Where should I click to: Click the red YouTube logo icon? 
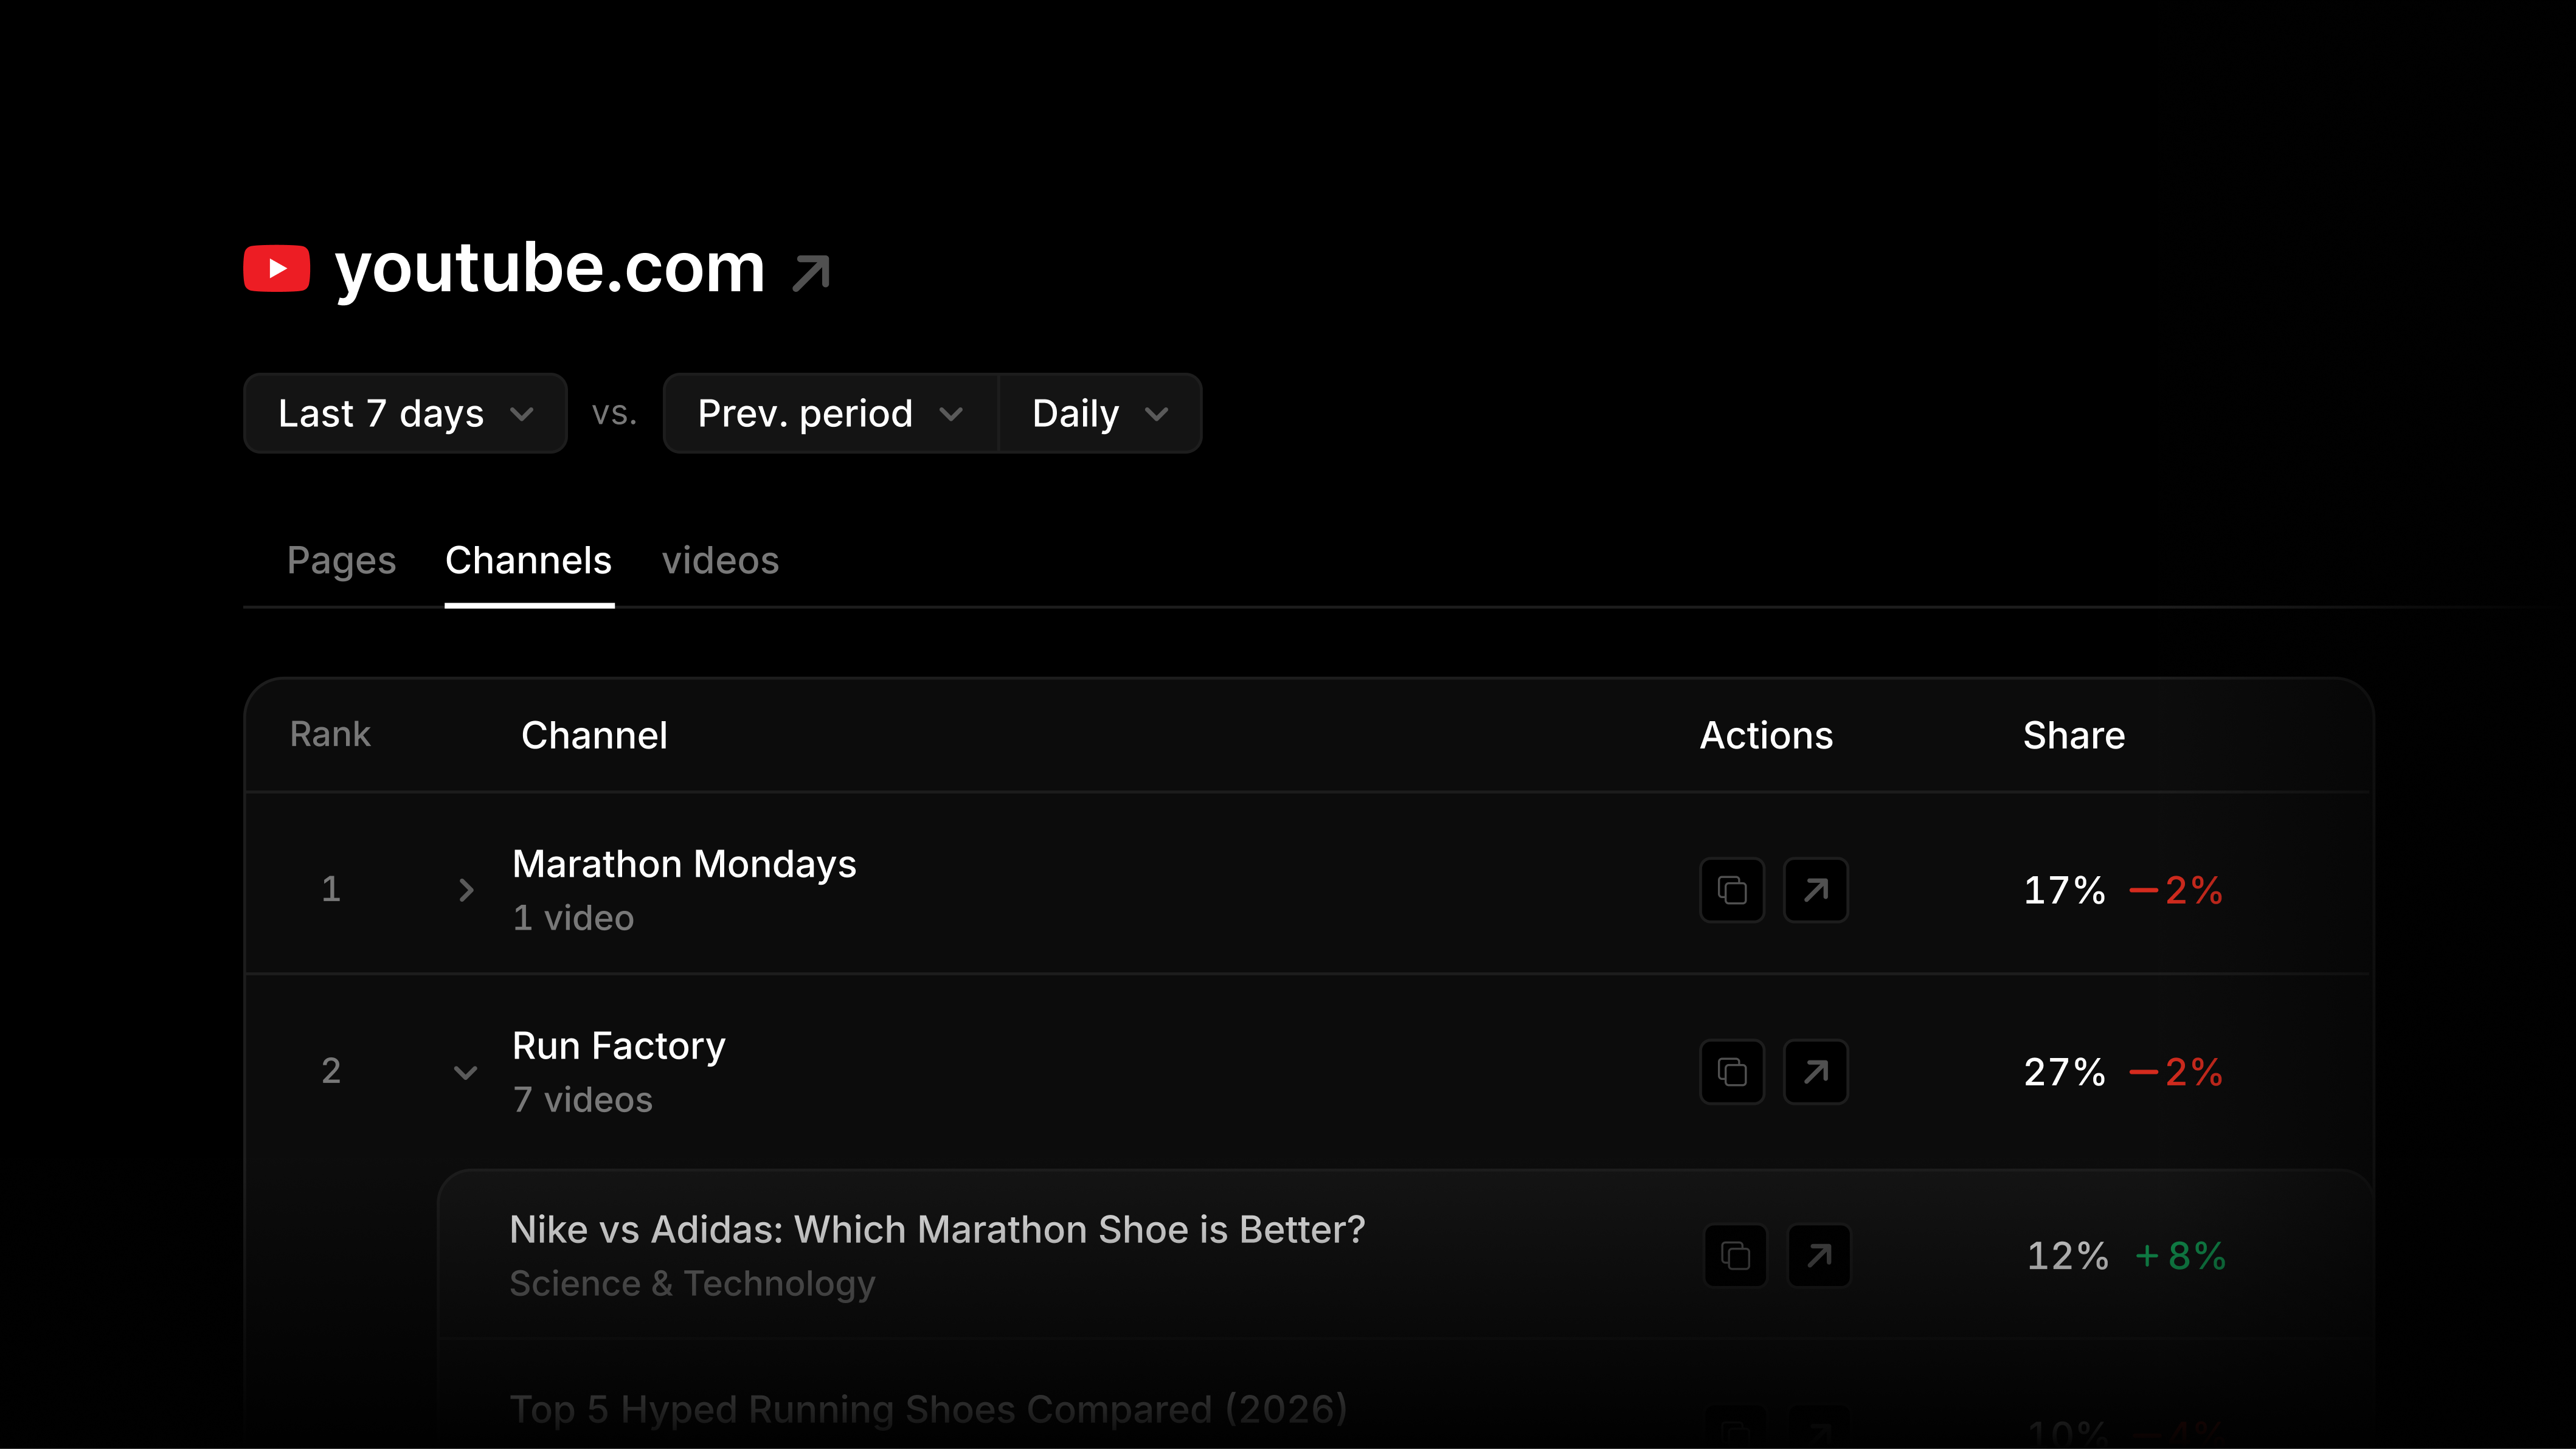point(277,268)
